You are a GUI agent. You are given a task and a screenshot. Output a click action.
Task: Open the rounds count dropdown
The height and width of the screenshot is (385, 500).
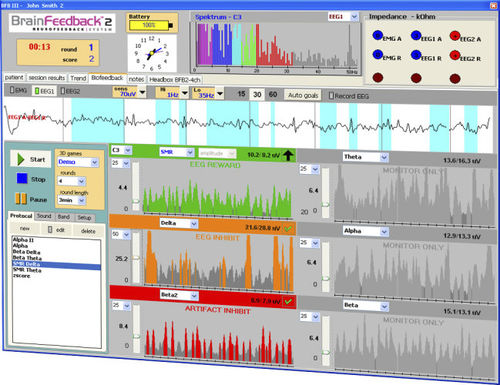81,181
